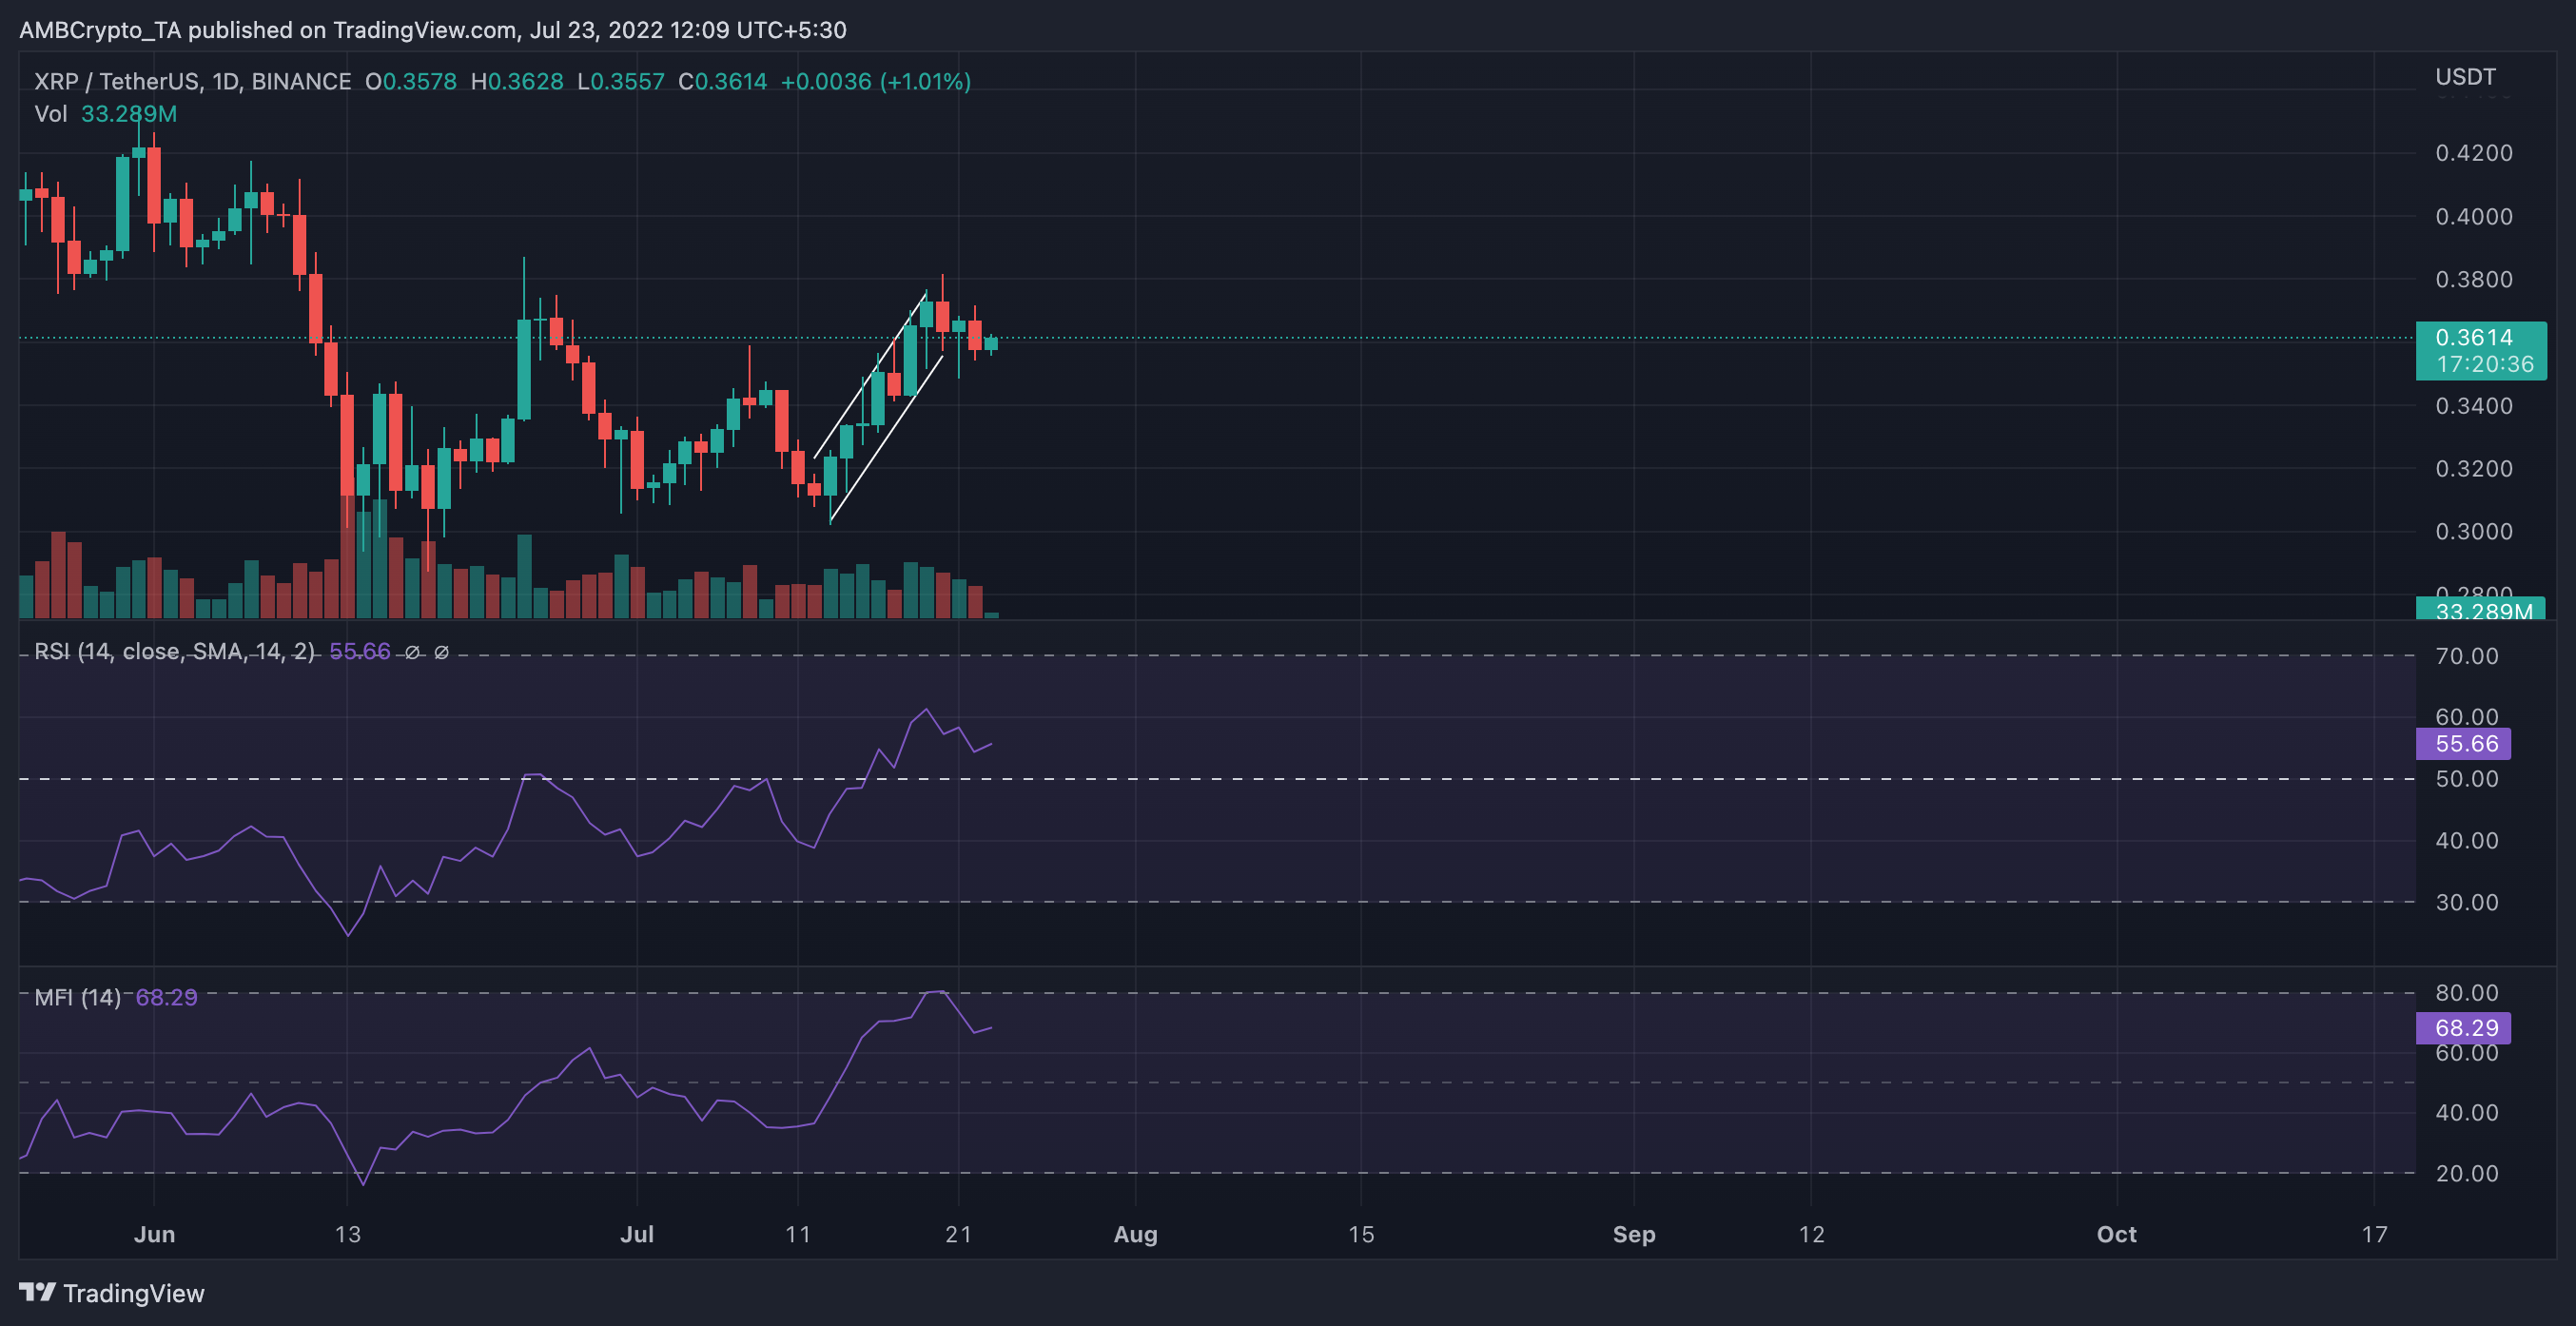This screenshot has height=1326, width=2576.
Task: Click the 21 date label on time axis
Action: pyautogui.click(x=958, y=1234)
